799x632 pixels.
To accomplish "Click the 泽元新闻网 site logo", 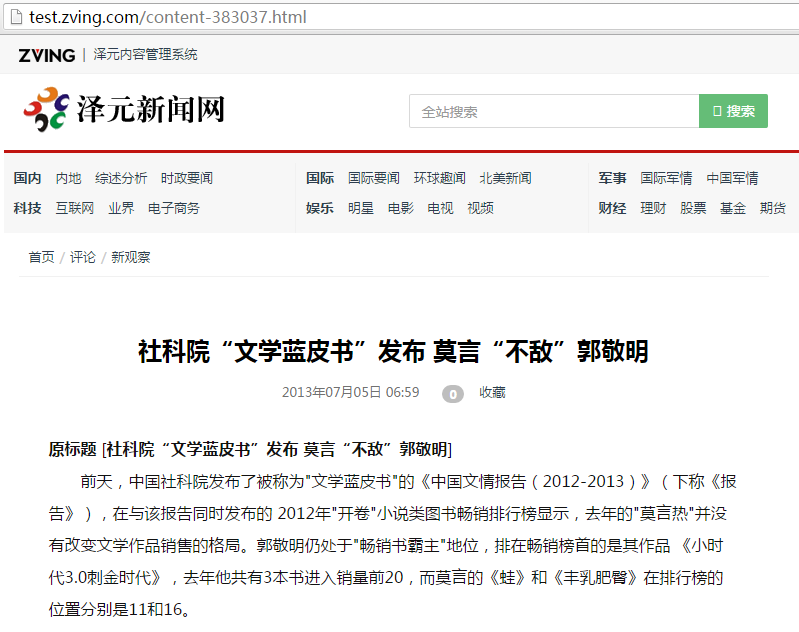I will coord(124,110).
